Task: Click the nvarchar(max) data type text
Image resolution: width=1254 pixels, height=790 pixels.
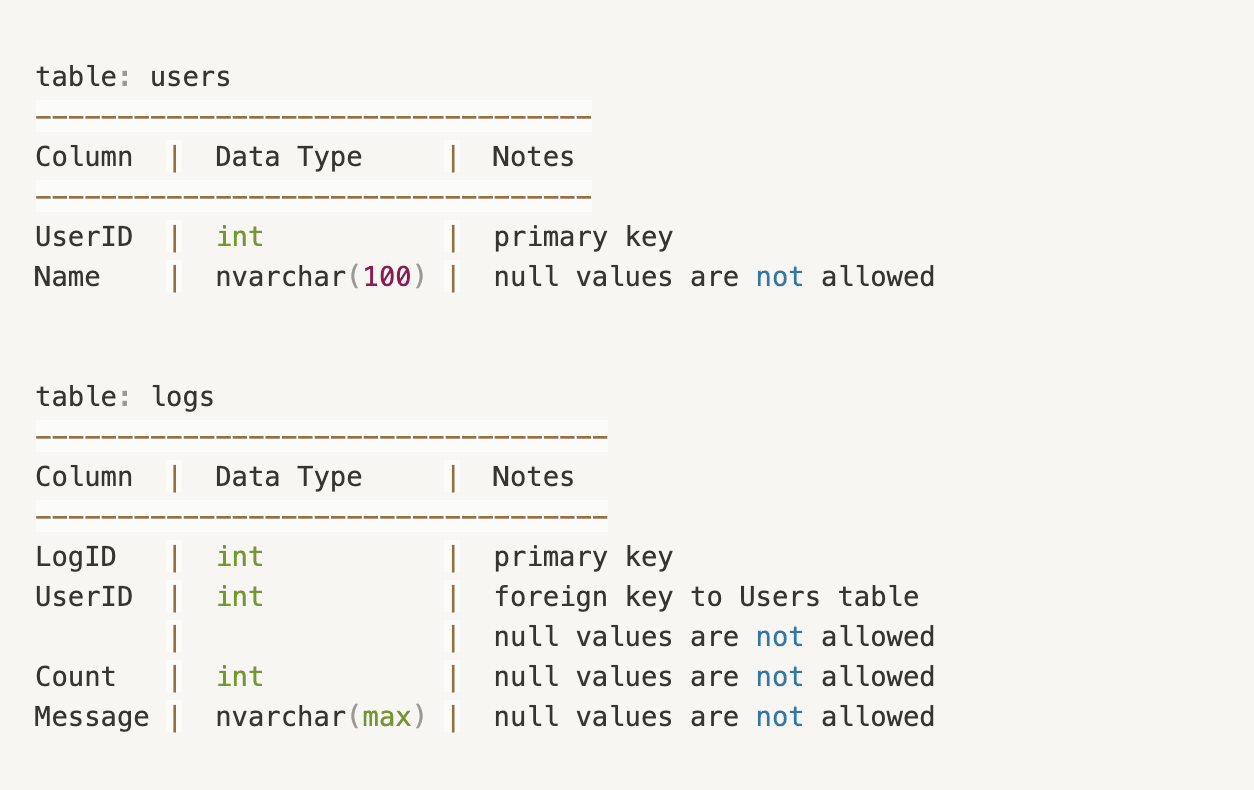Action: coord(321,717)
